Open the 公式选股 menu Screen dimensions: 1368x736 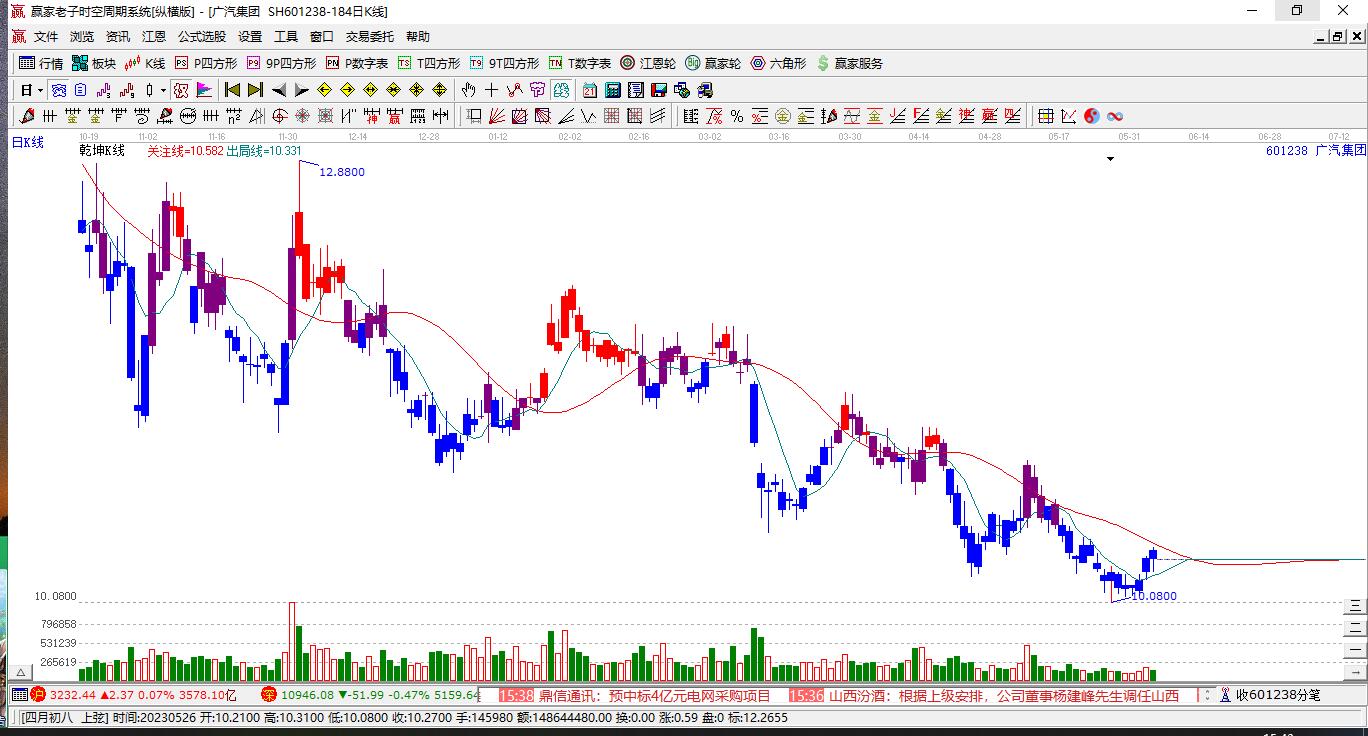202,37
